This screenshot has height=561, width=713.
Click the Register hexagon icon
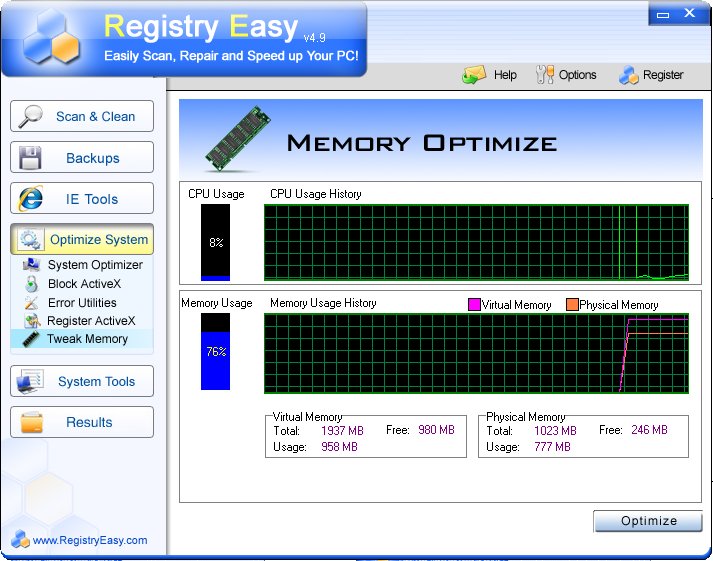[628, 75]
